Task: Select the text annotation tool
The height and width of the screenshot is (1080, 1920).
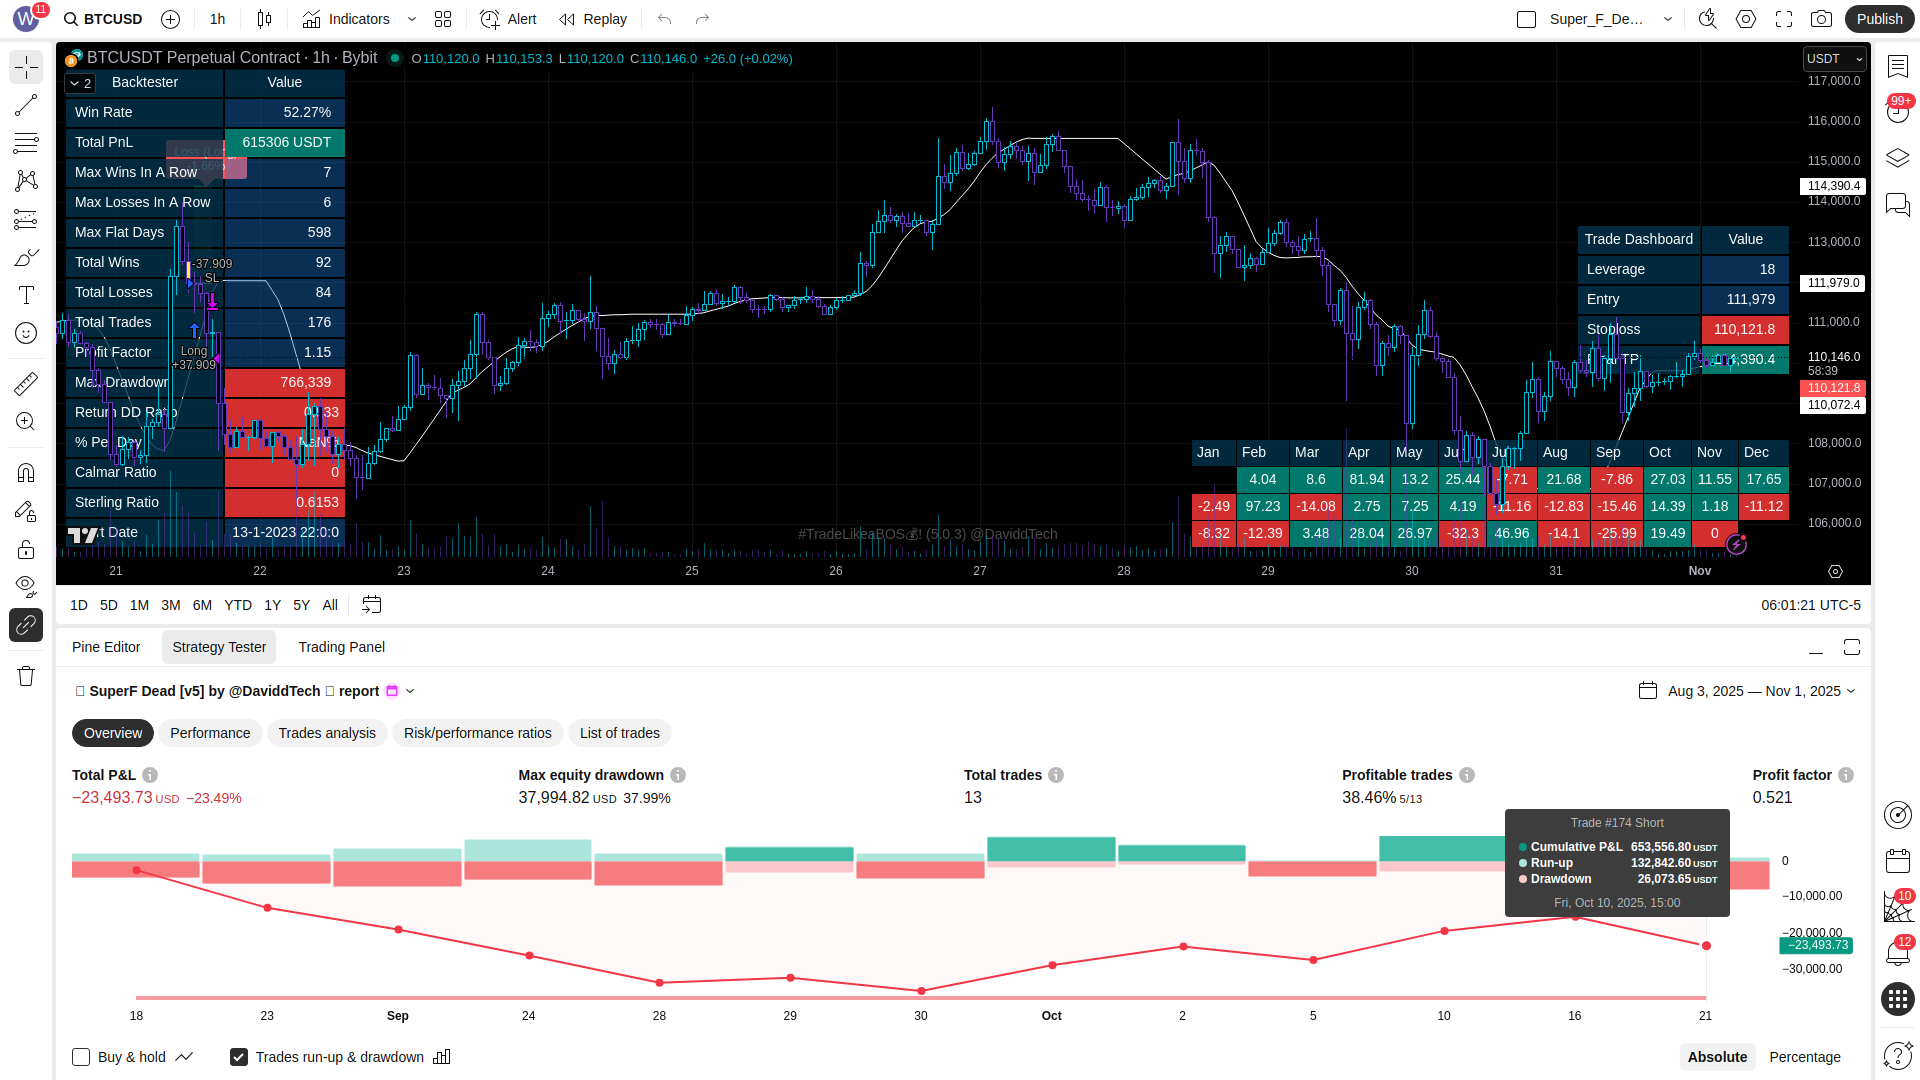Action: (x=26, y=295)
